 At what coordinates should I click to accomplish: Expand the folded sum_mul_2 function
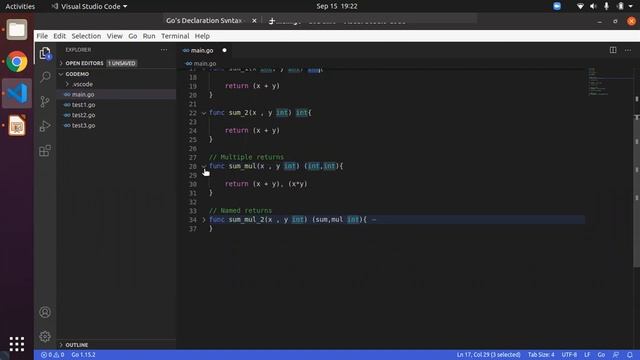(204, 220)
